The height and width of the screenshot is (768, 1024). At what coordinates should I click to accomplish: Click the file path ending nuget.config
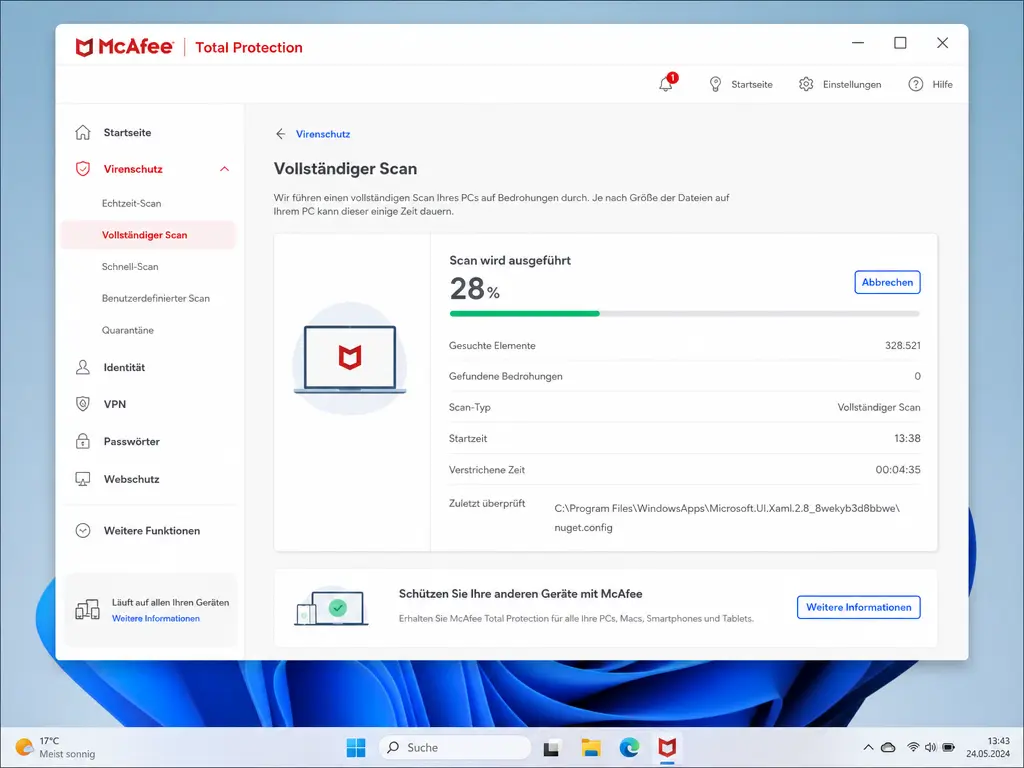[x=727, y=518]
